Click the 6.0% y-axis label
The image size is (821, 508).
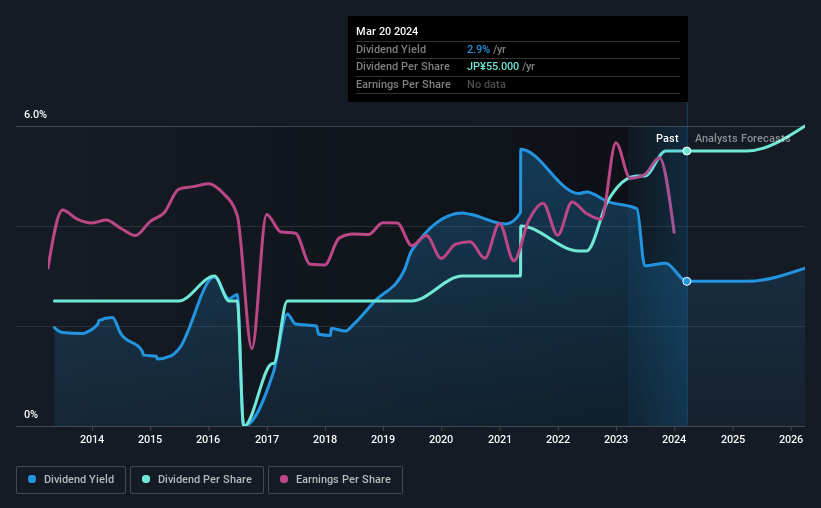pos(35,115)
